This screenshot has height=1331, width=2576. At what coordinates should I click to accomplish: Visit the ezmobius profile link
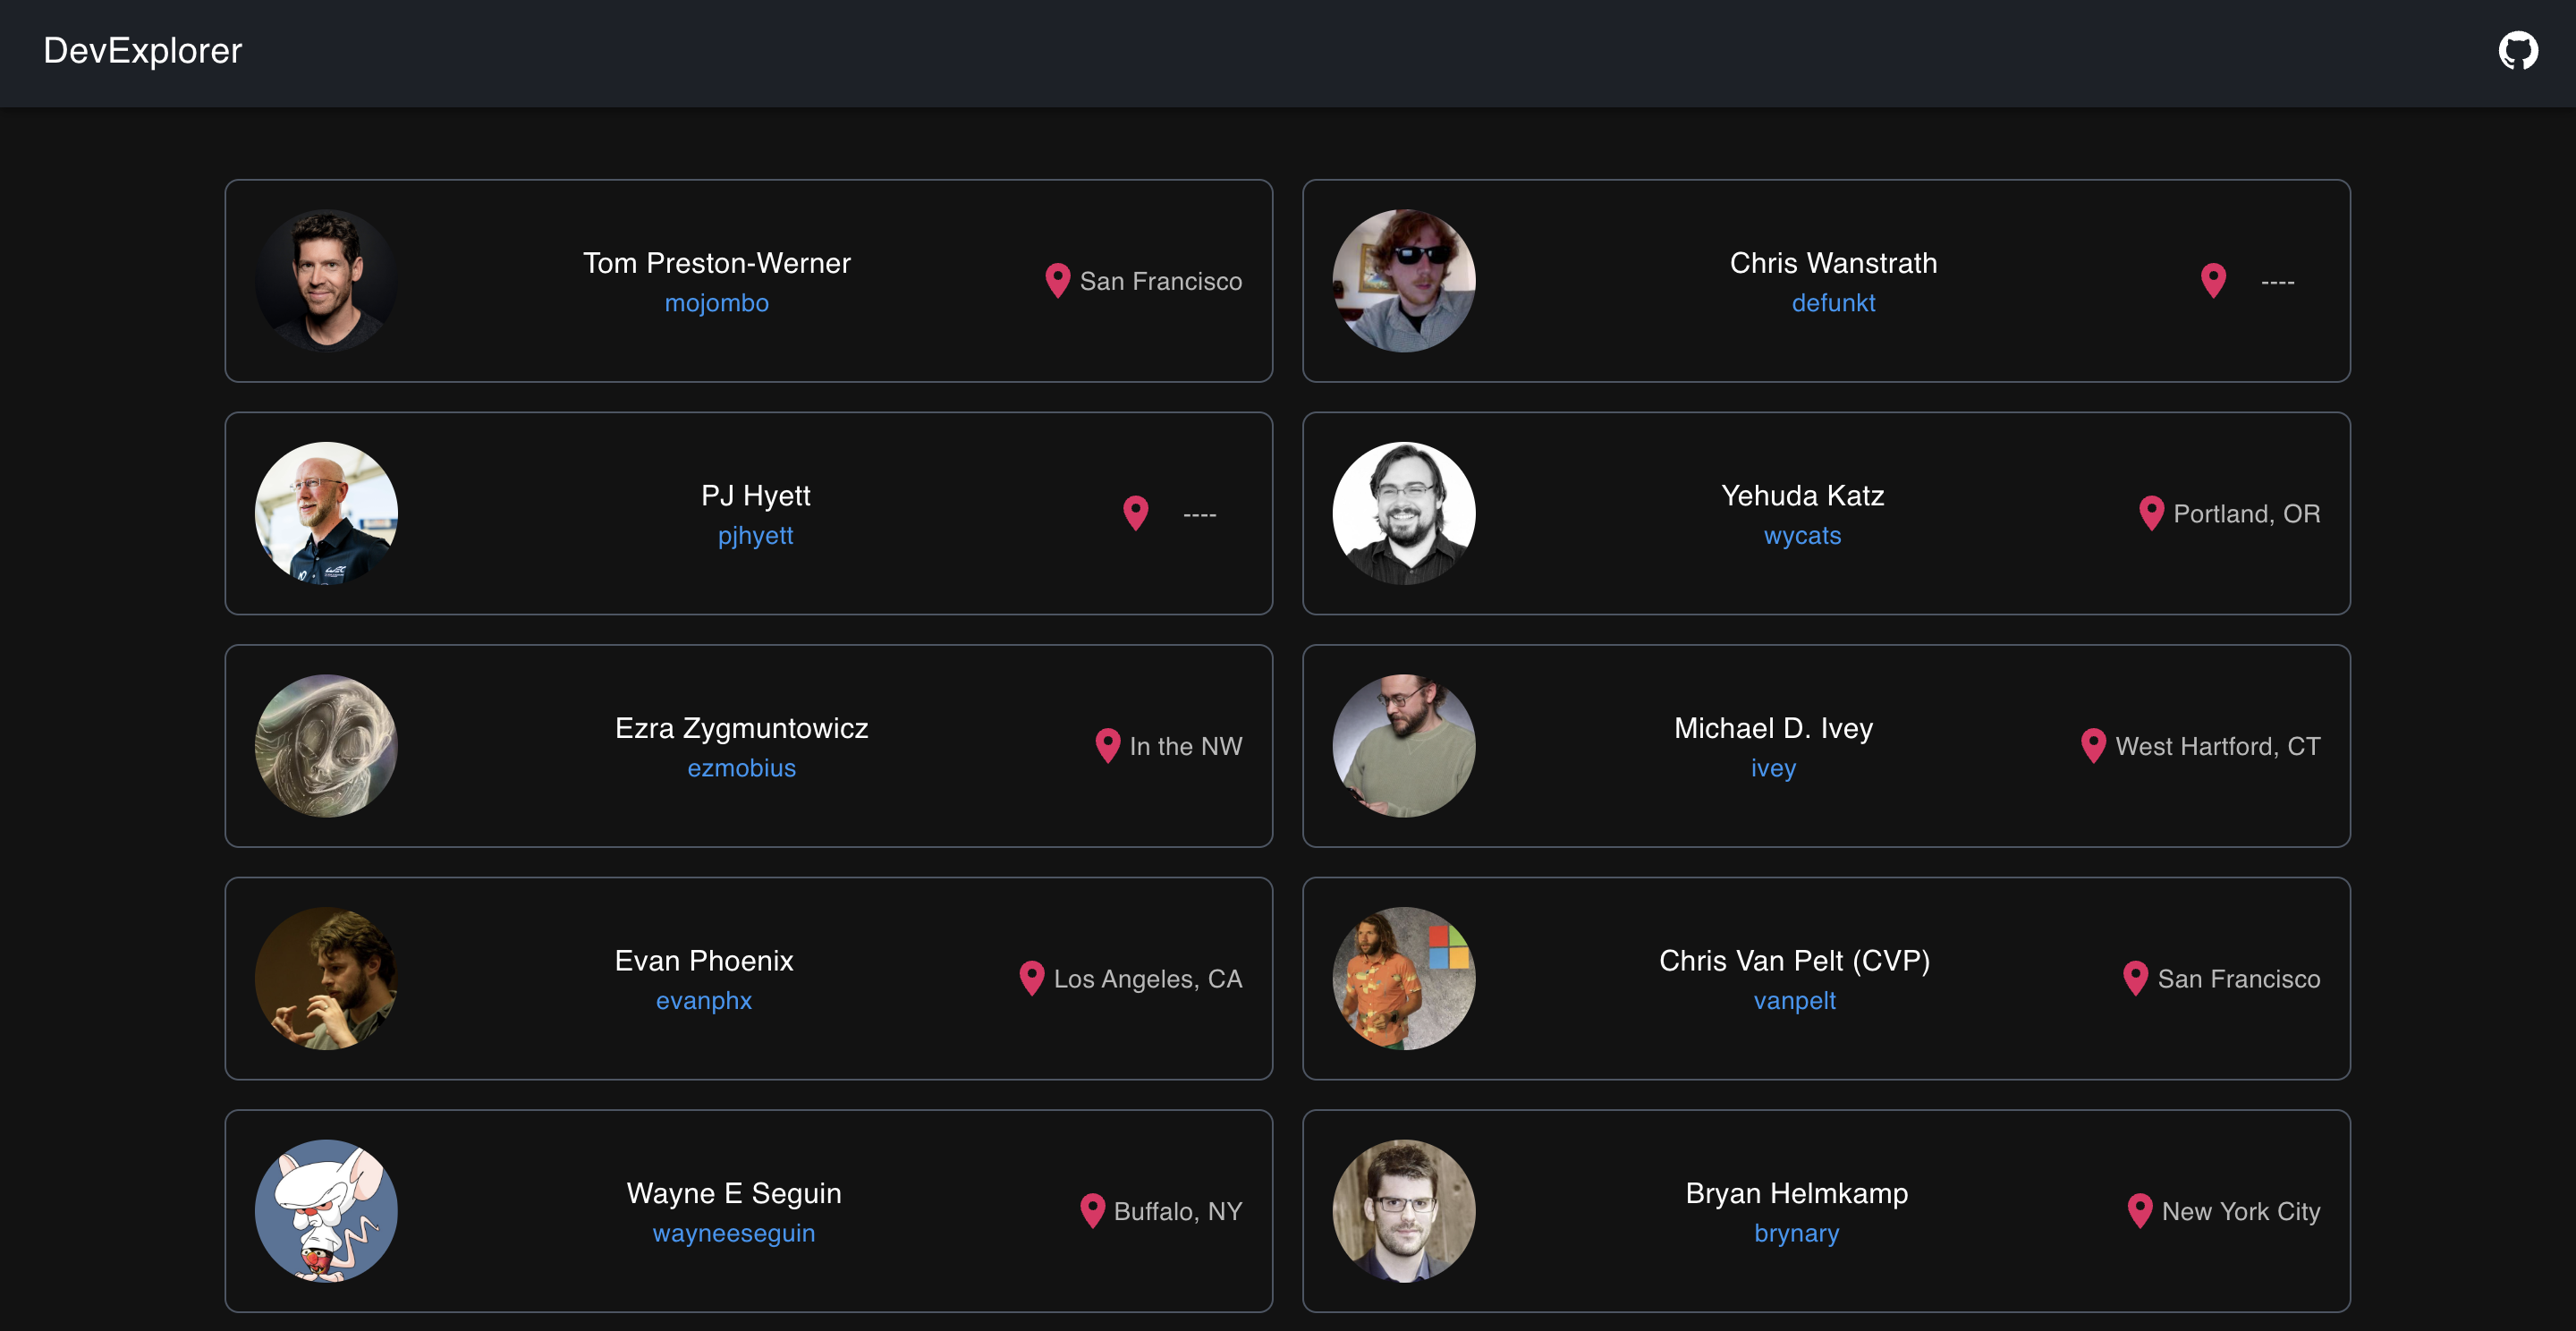click(x=741, y=768)
